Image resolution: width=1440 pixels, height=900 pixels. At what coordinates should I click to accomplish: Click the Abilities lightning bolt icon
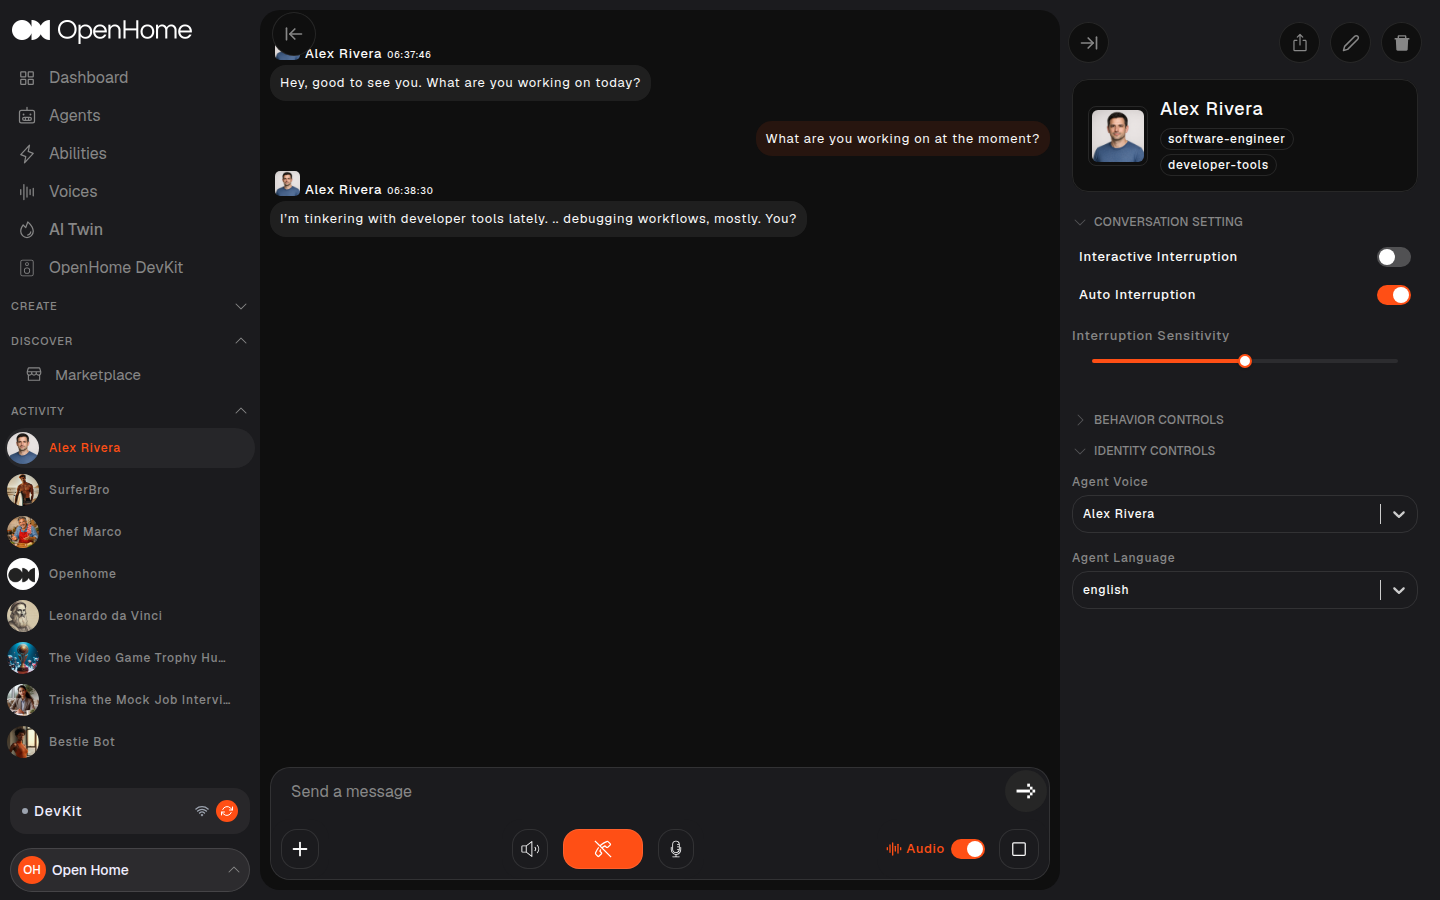click(x=27, y=154)
